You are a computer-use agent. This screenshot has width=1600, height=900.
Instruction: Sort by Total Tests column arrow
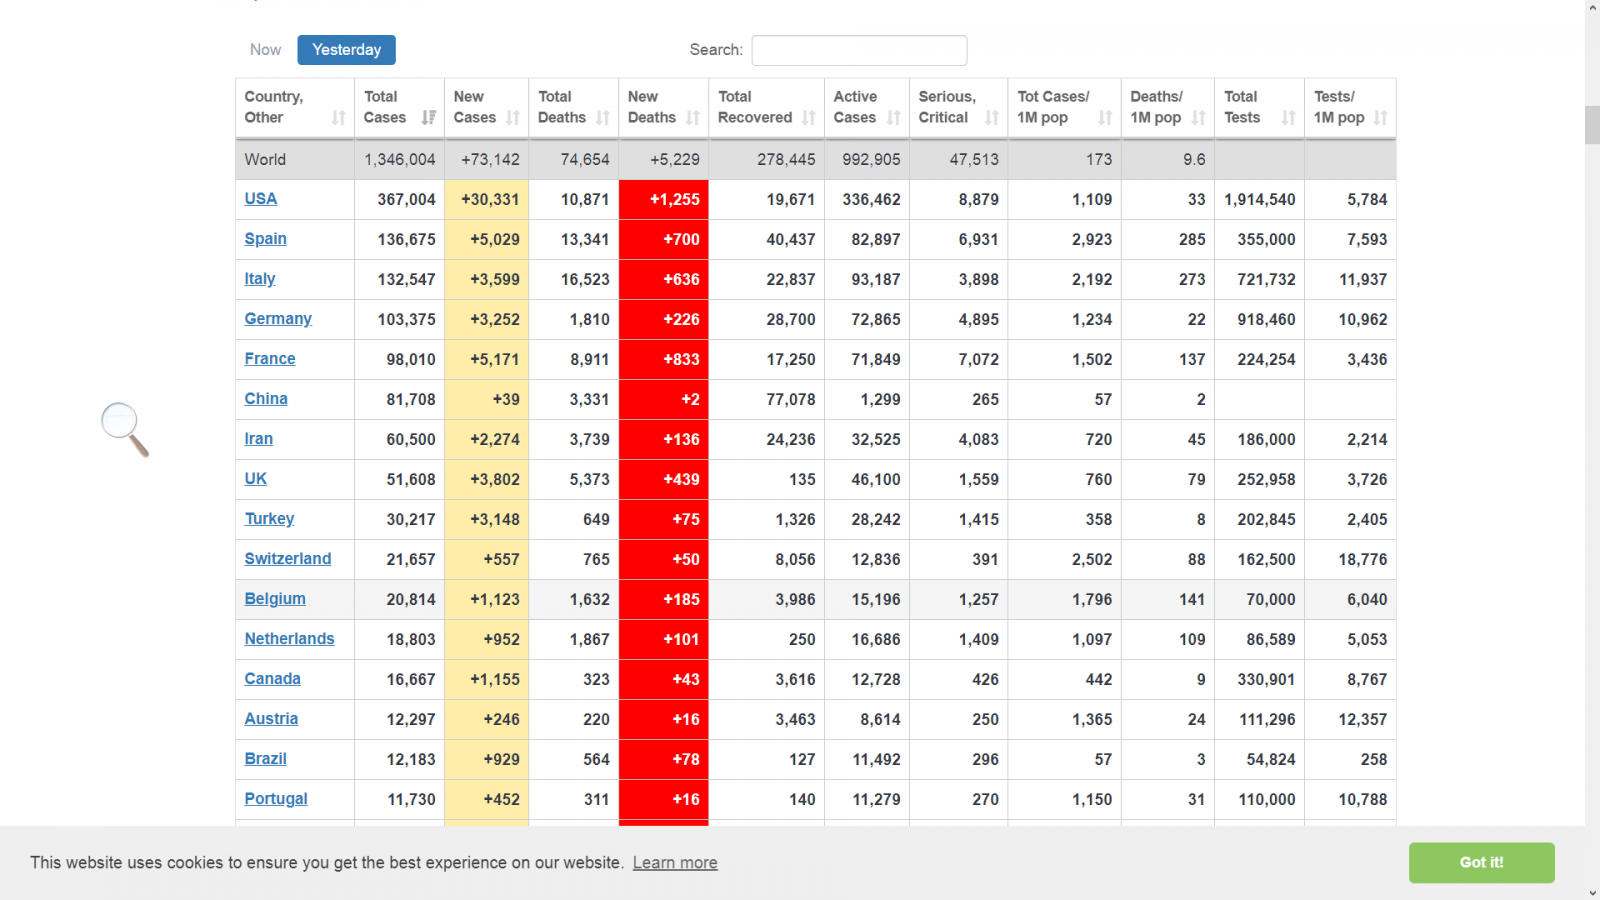click(x=1289, y=118)
